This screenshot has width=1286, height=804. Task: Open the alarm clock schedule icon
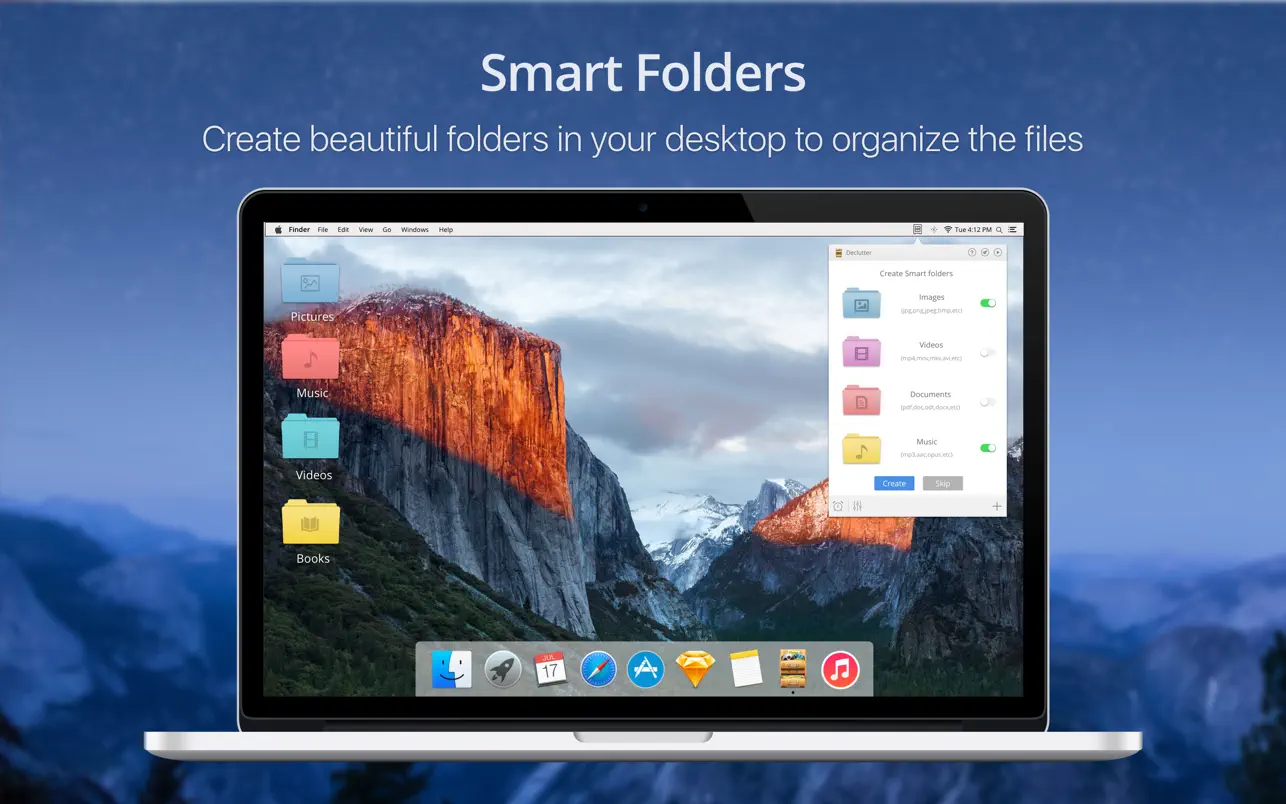coord(838,506)
